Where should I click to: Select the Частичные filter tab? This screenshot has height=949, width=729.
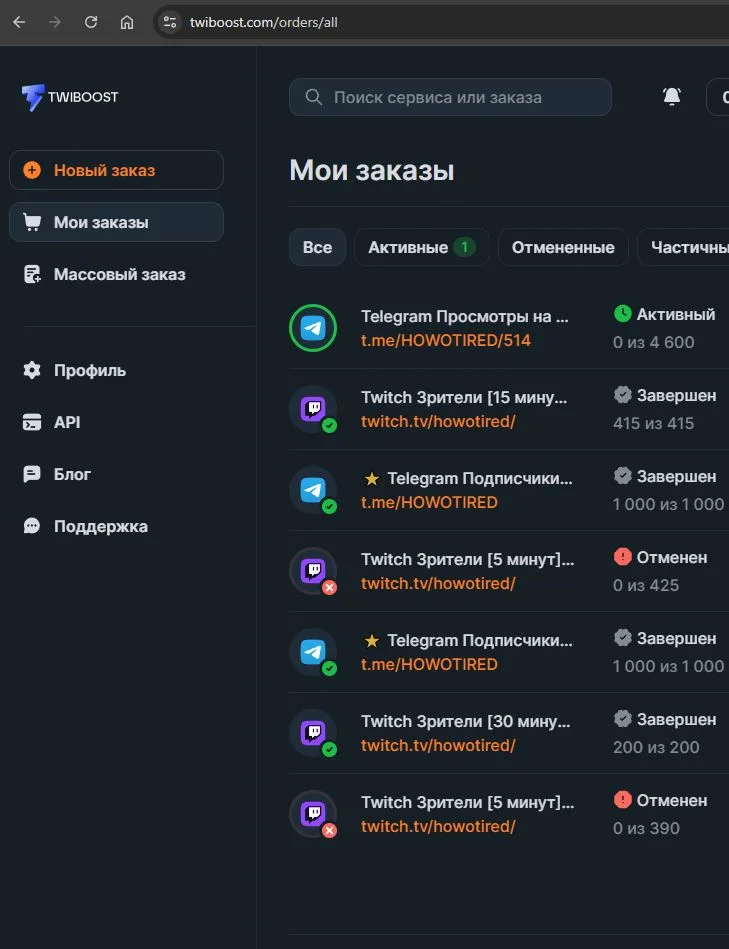(x=683, y=247)
